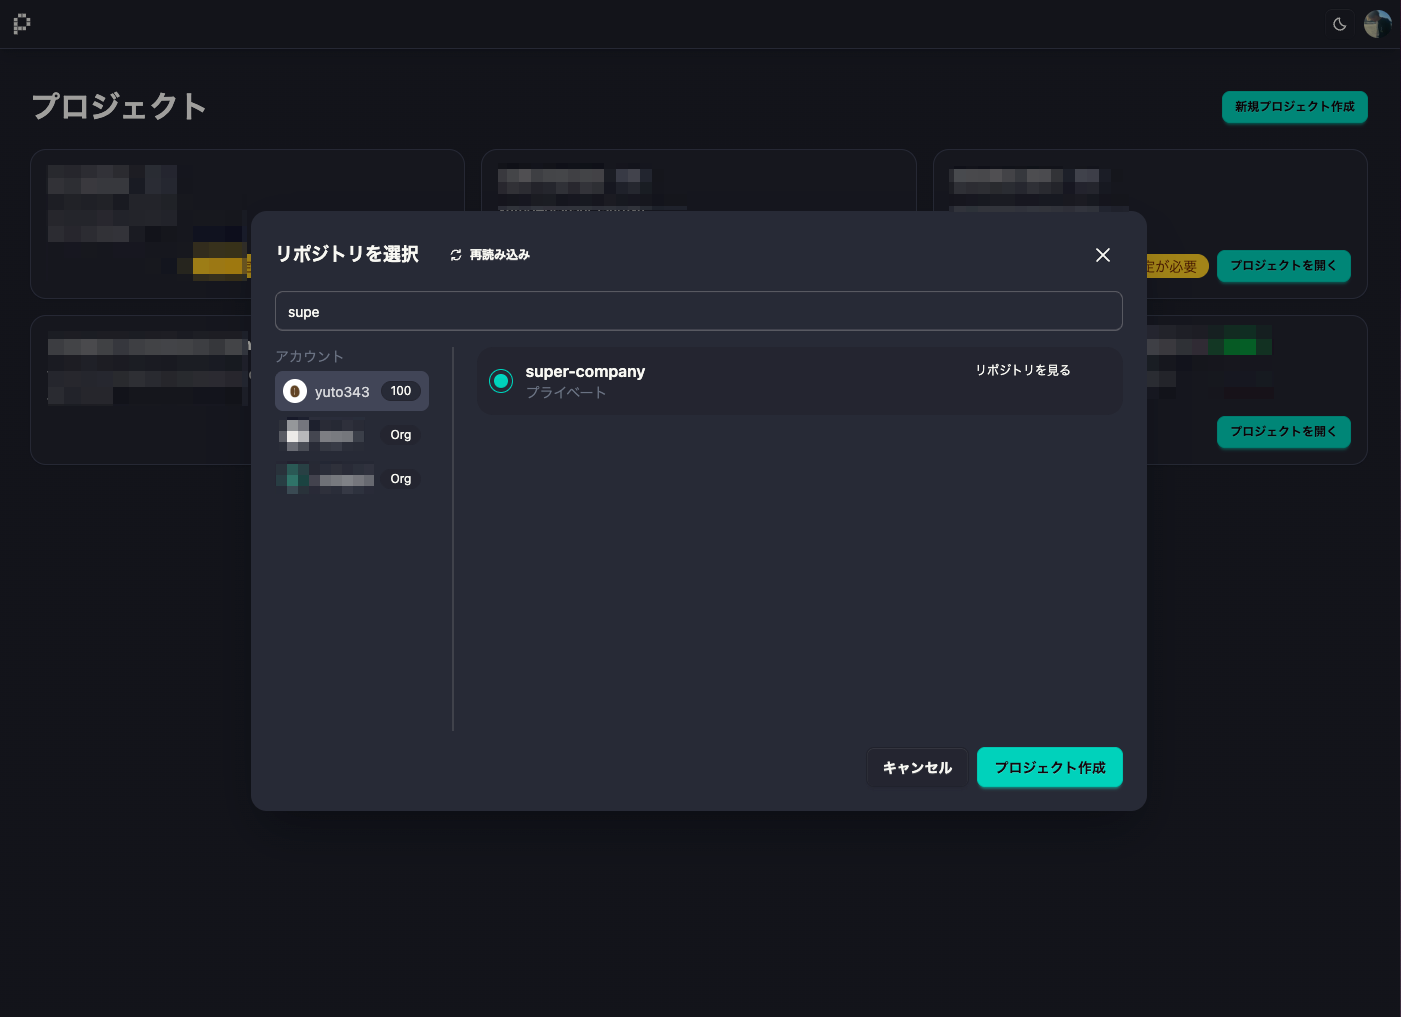Select the first Org account
The image size is (1401, 1017).
[352, 435]
